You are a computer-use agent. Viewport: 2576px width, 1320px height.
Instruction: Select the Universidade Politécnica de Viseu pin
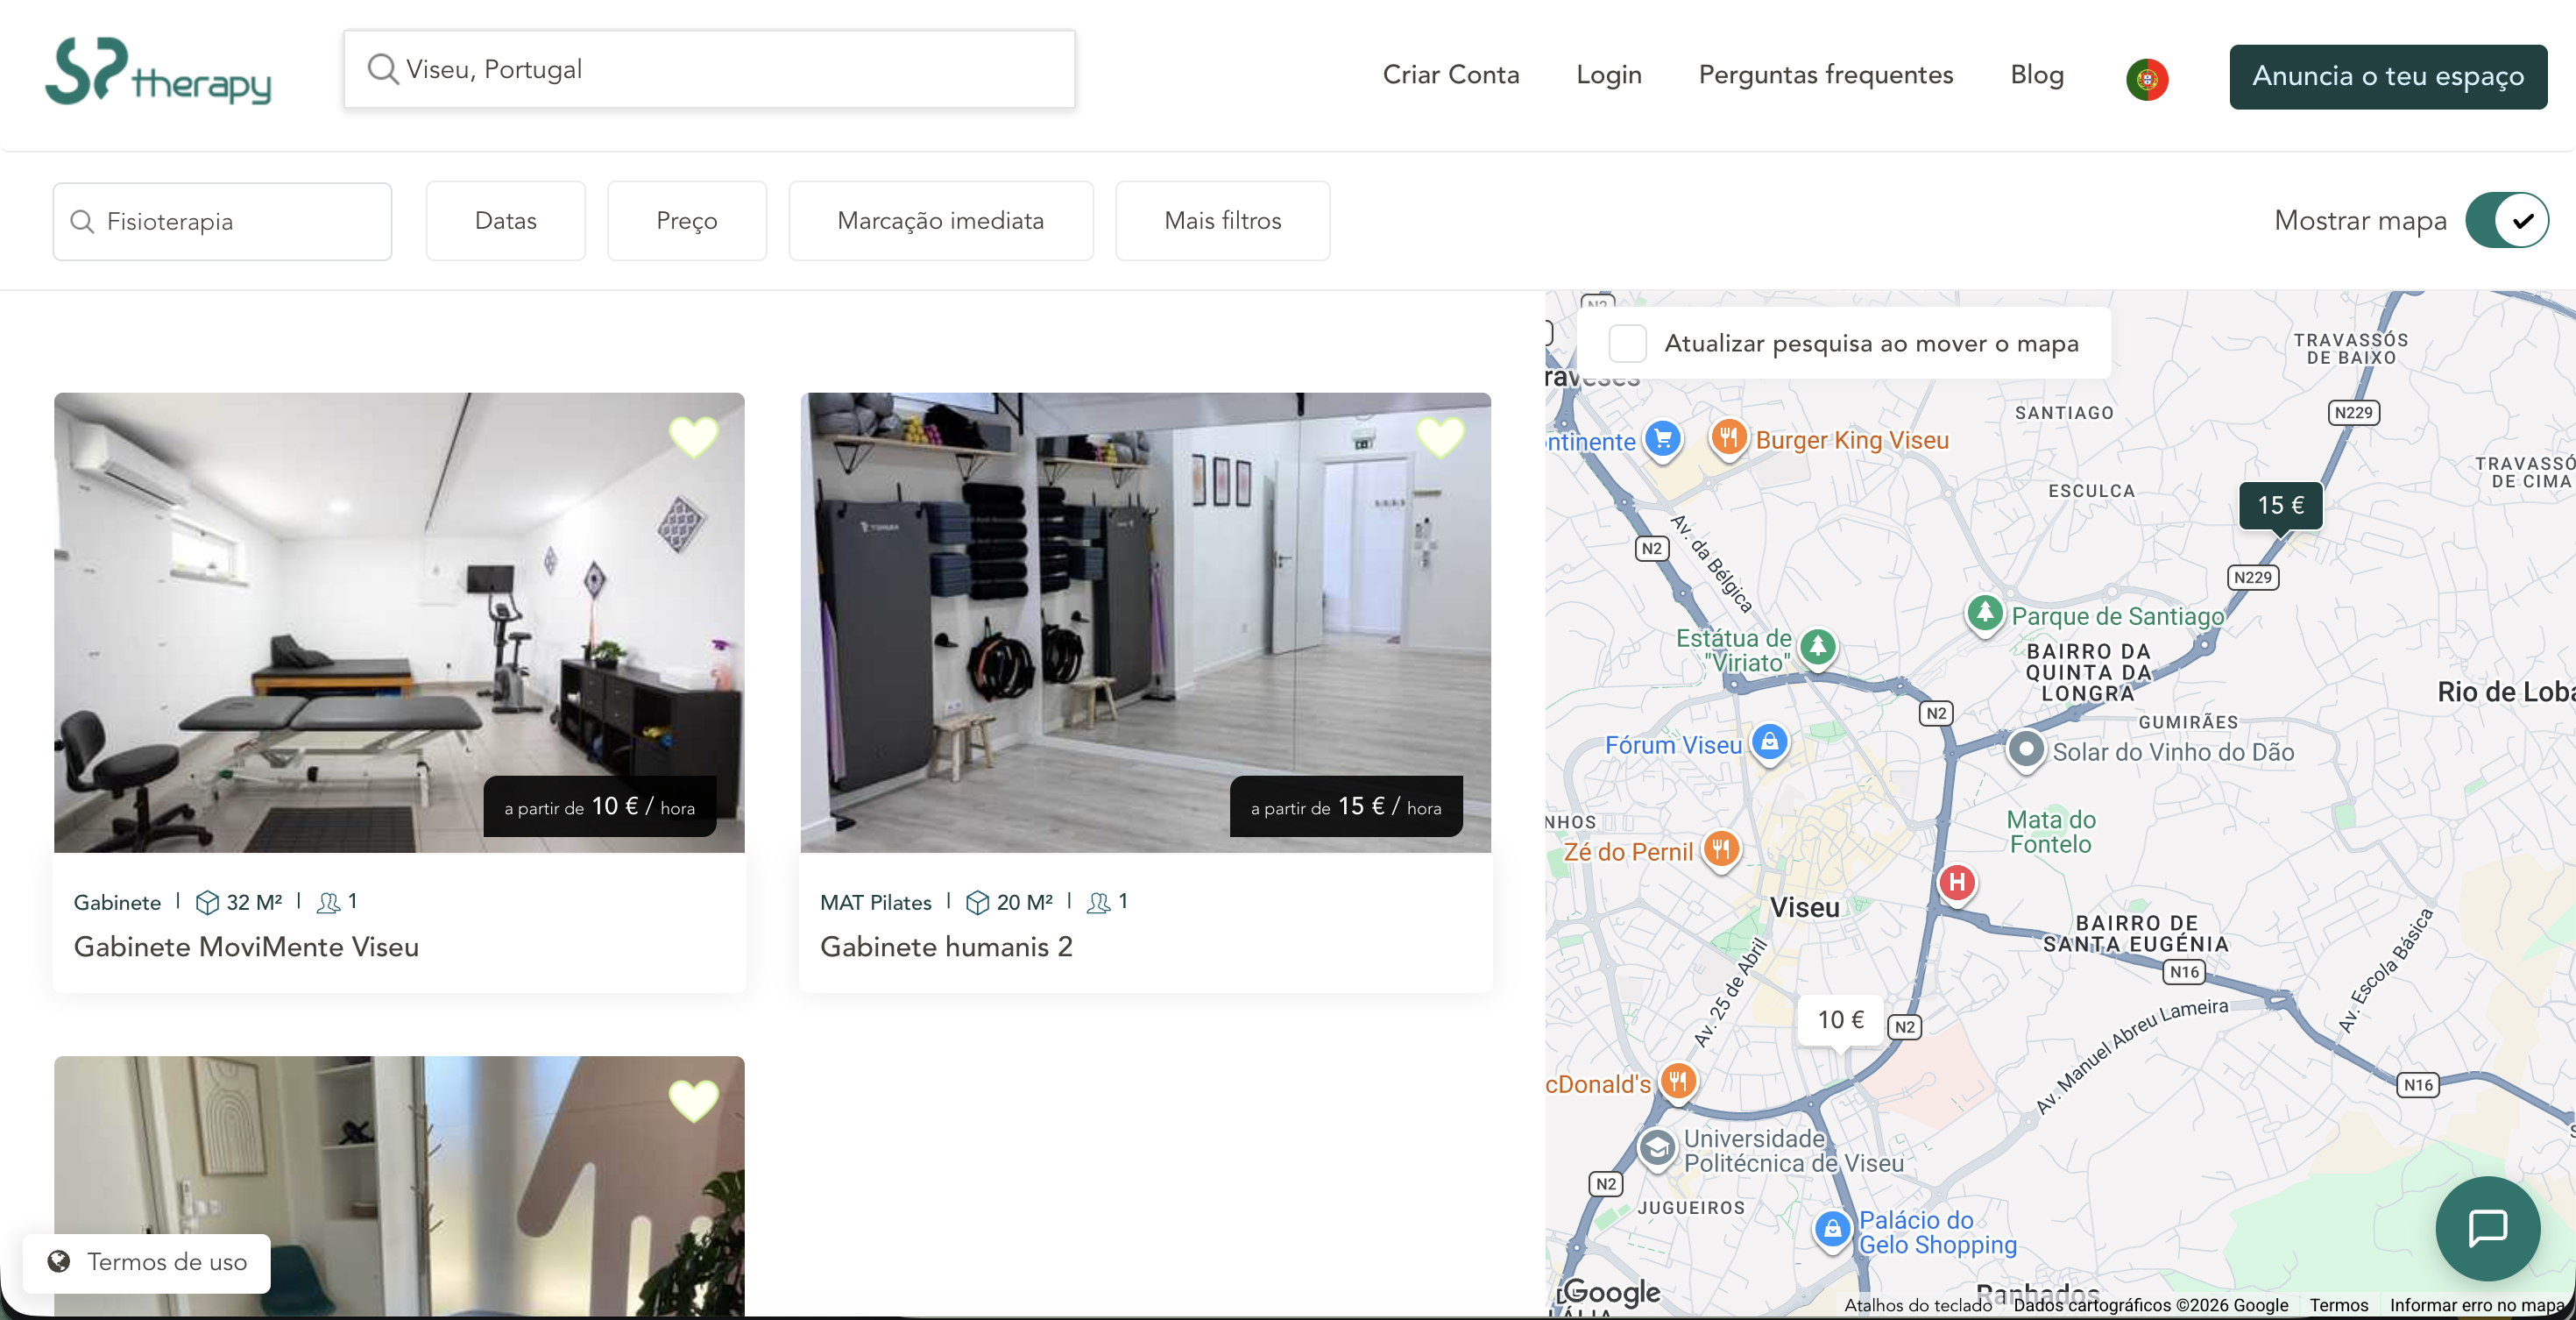pyautogui.click(x=1656, y=1148)
